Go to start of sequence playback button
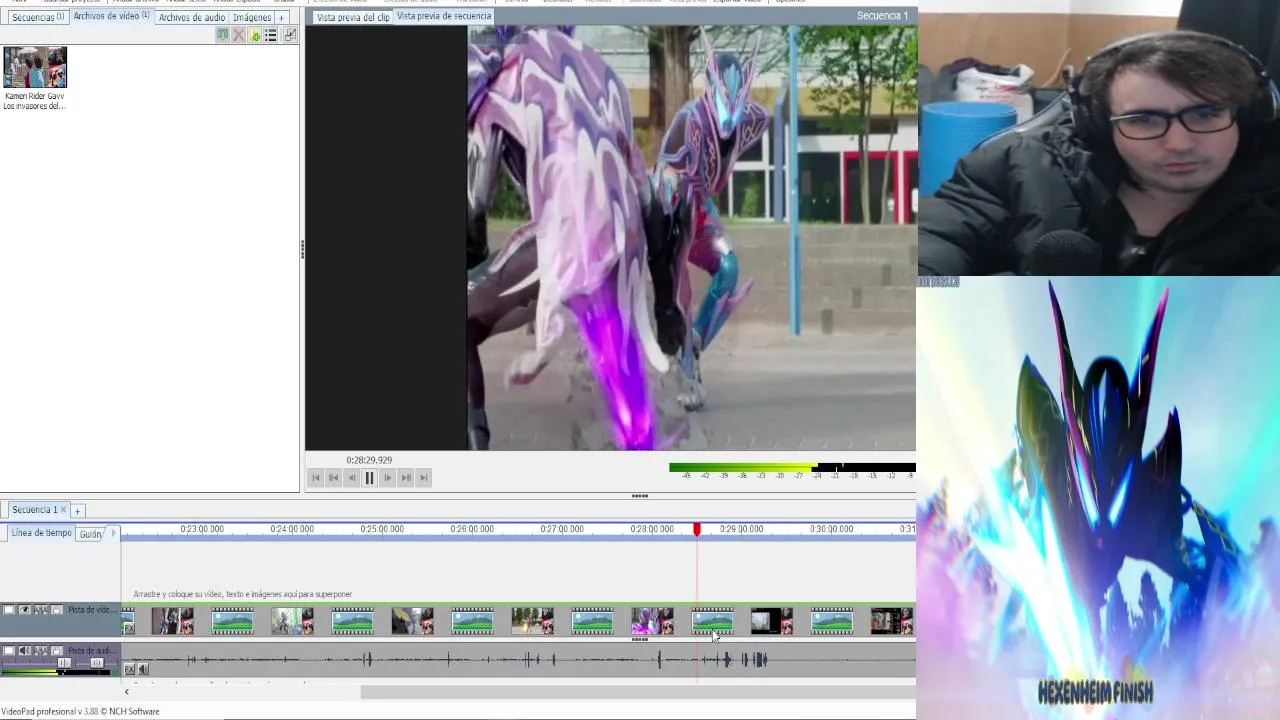Screen dimensions: 1280x720 (315, 478)
